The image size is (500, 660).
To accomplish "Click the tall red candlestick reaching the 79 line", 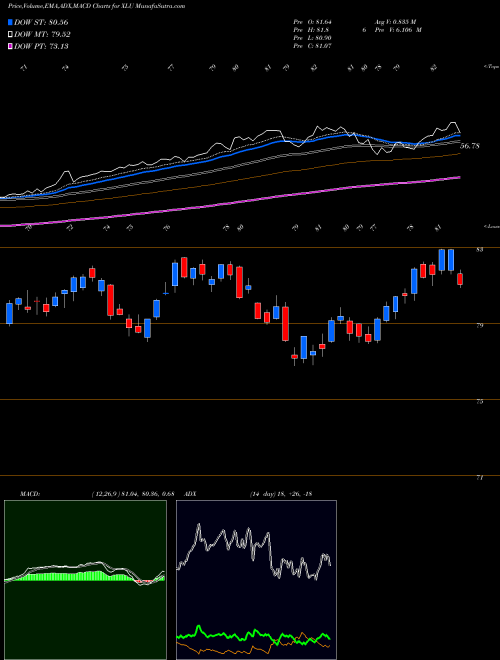I will [285, 323].
